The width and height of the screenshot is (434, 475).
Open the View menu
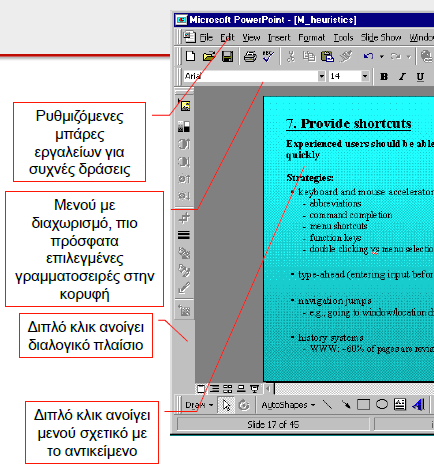pyautogui.click(x=251, y=38)
